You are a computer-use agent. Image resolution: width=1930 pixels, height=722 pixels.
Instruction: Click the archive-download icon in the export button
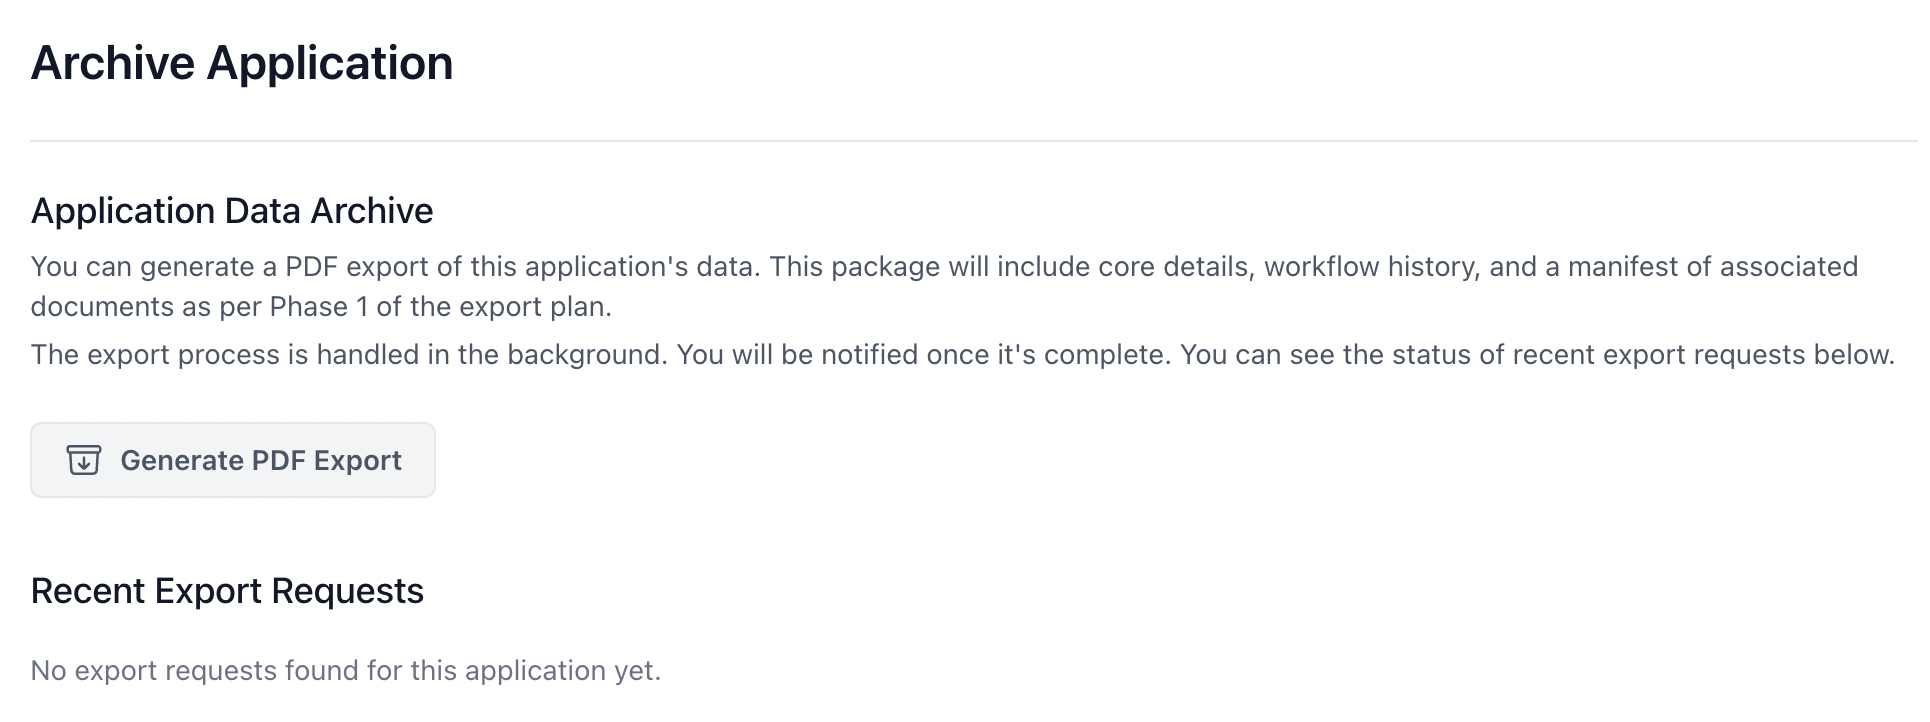(x=84, y=460)
